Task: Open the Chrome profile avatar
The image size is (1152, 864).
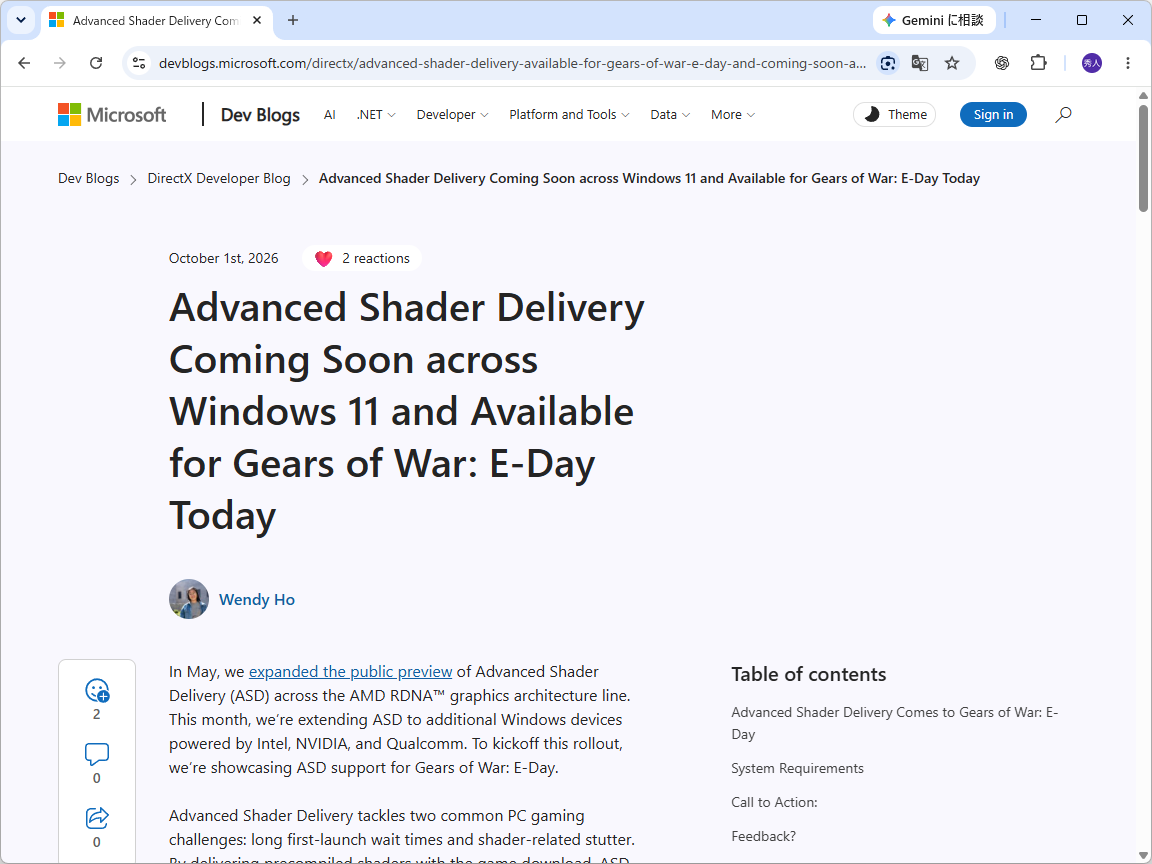Action: [1091, 63]
